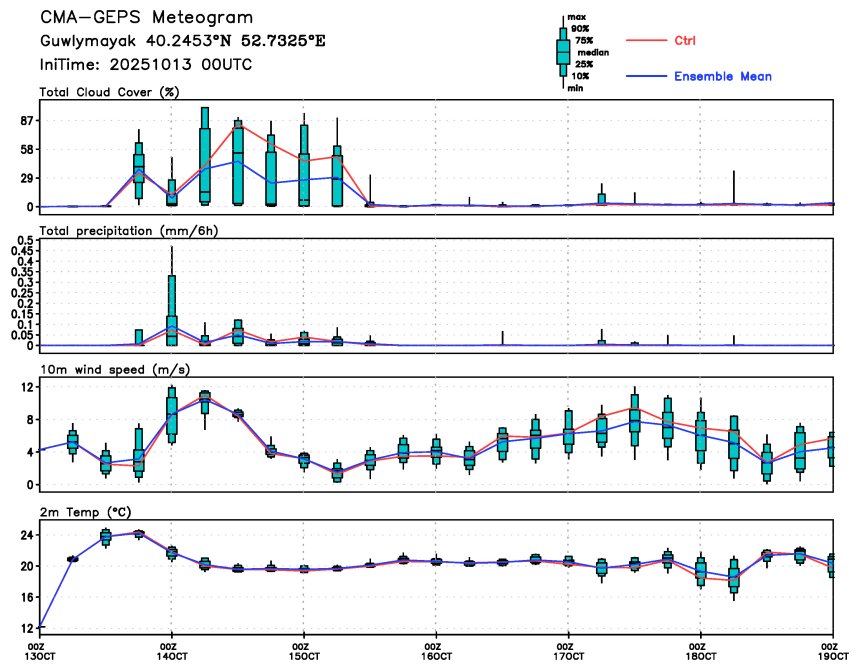This screenshot has width=860, height=672.
Task: Click the CMA-GEPS Meteogram title
Action: click(x=146, y=17)
